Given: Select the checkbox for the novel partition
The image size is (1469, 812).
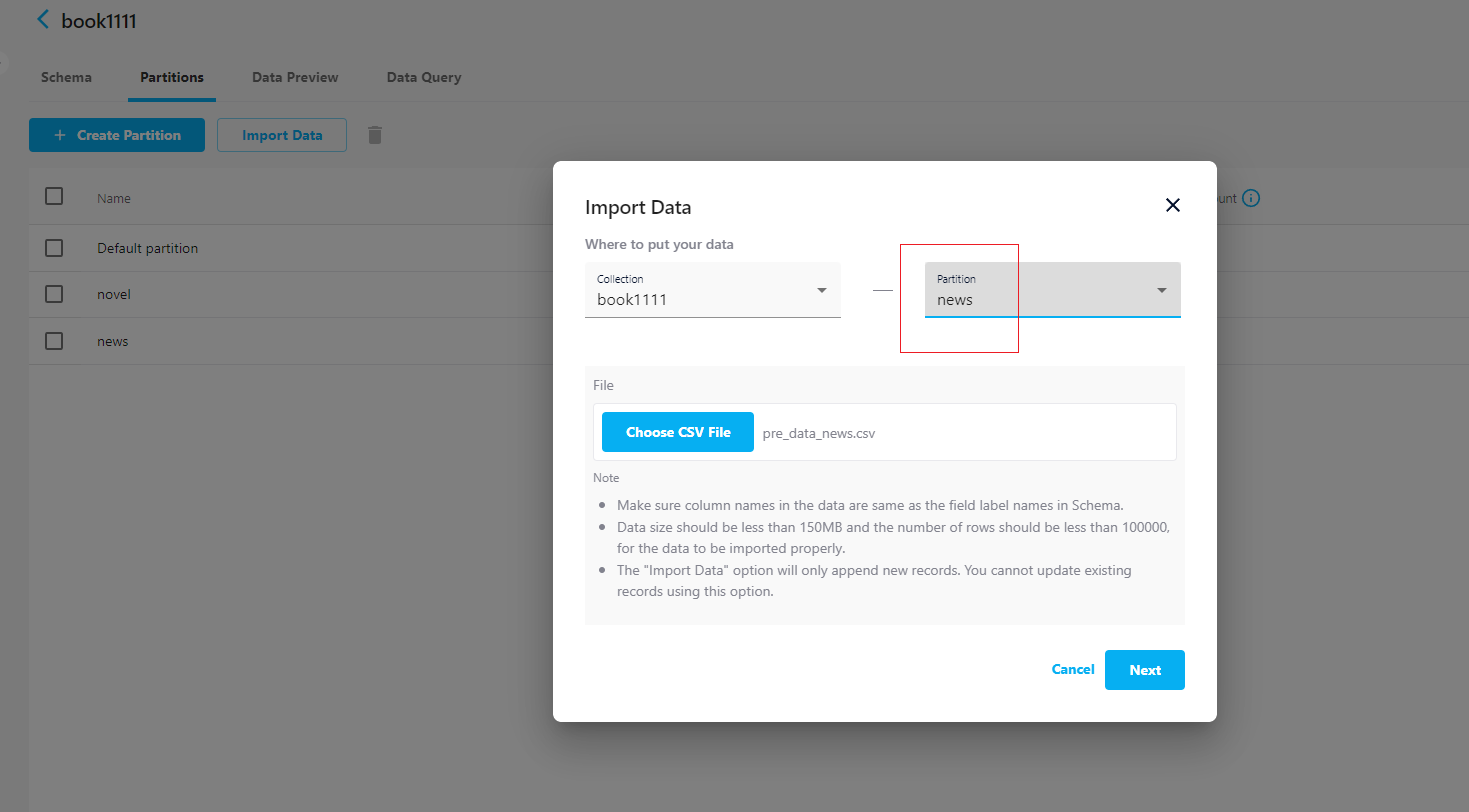Looking at the screenshot, I should click(x=53, y=294).
